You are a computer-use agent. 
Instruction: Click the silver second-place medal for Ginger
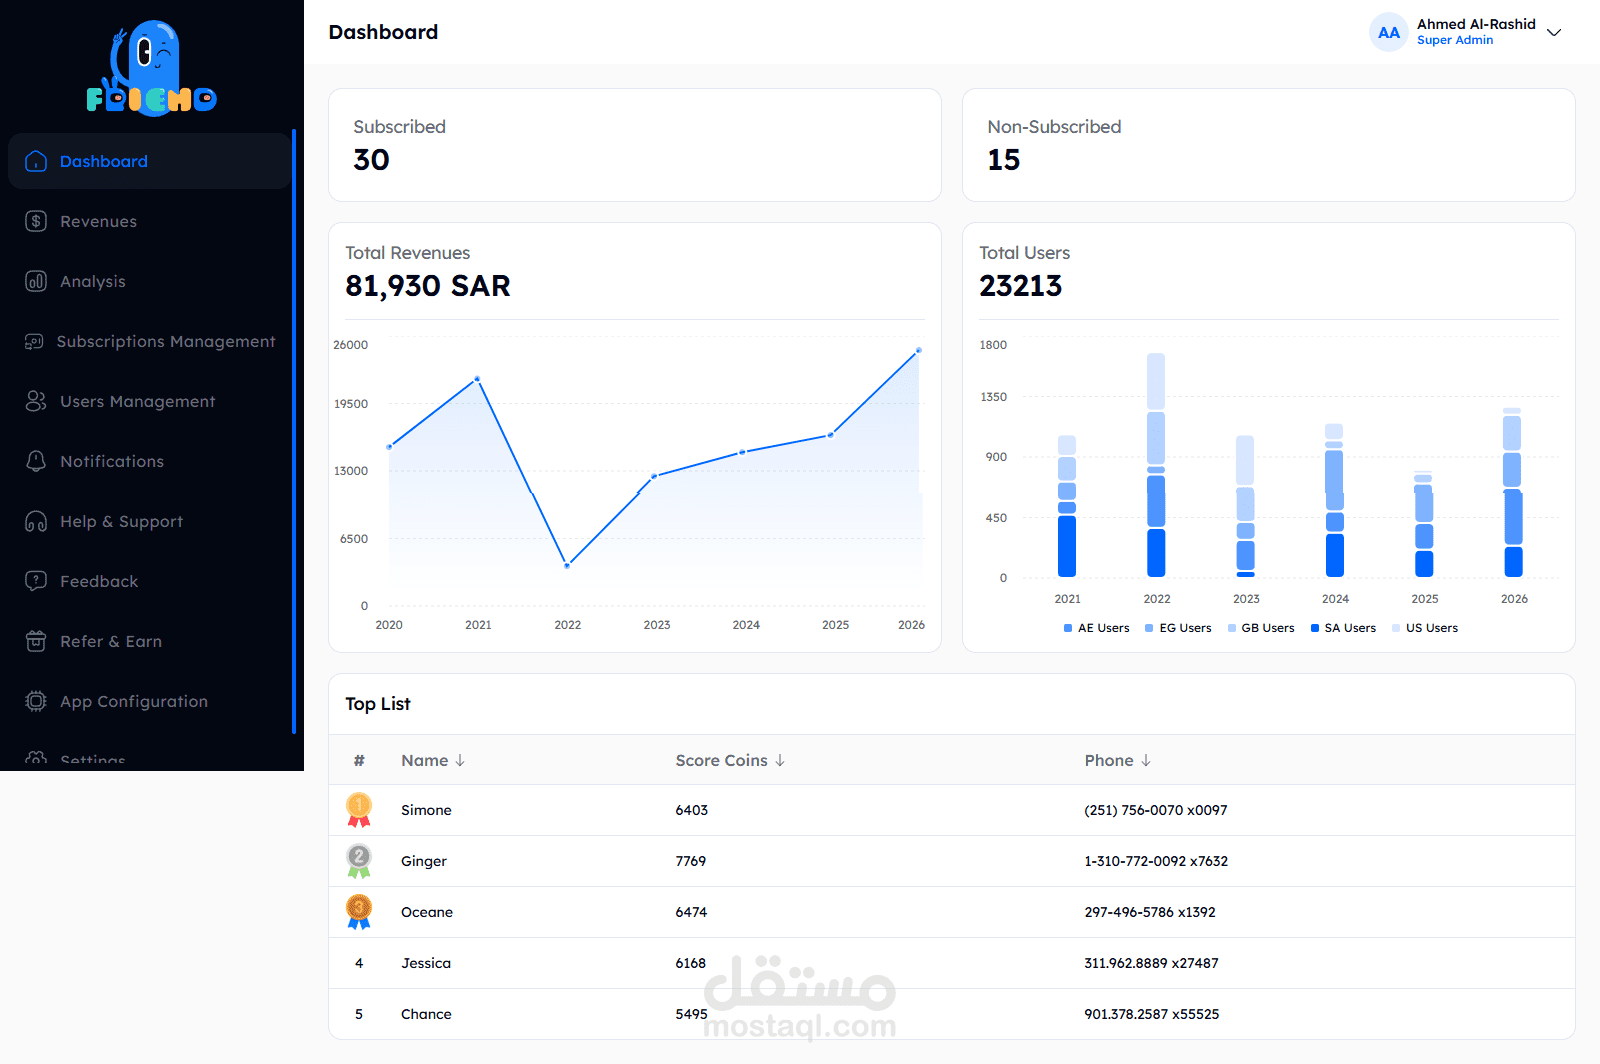(x=359, y=861)
